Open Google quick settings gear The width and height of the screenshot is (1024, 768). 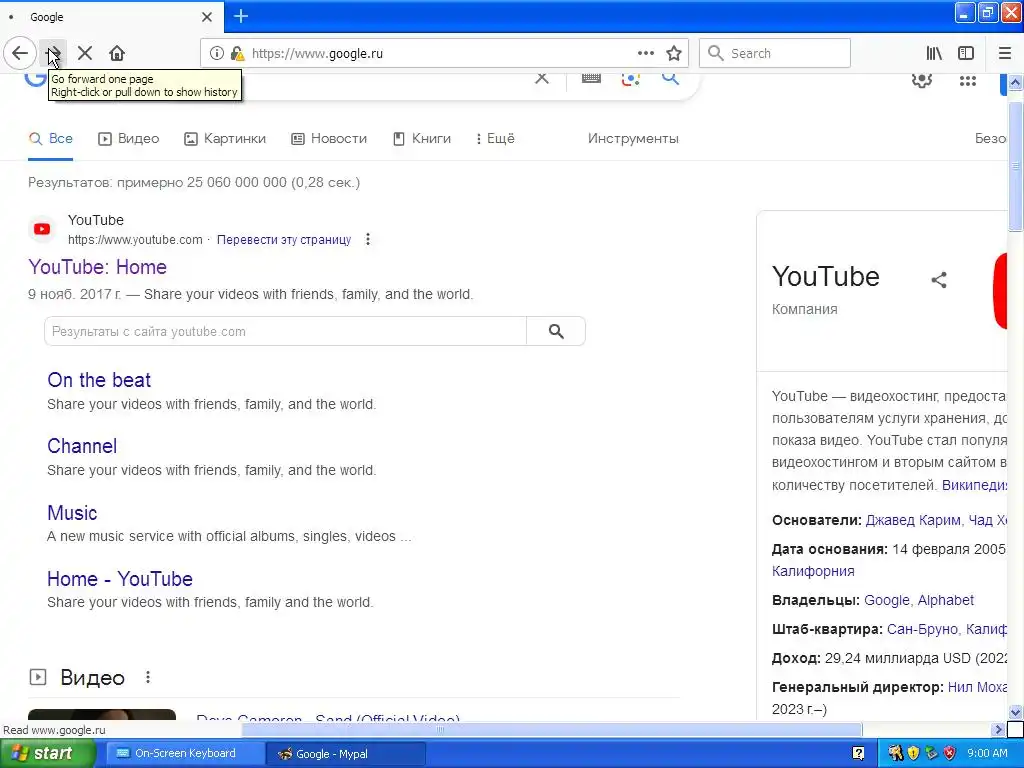[921, 80]
